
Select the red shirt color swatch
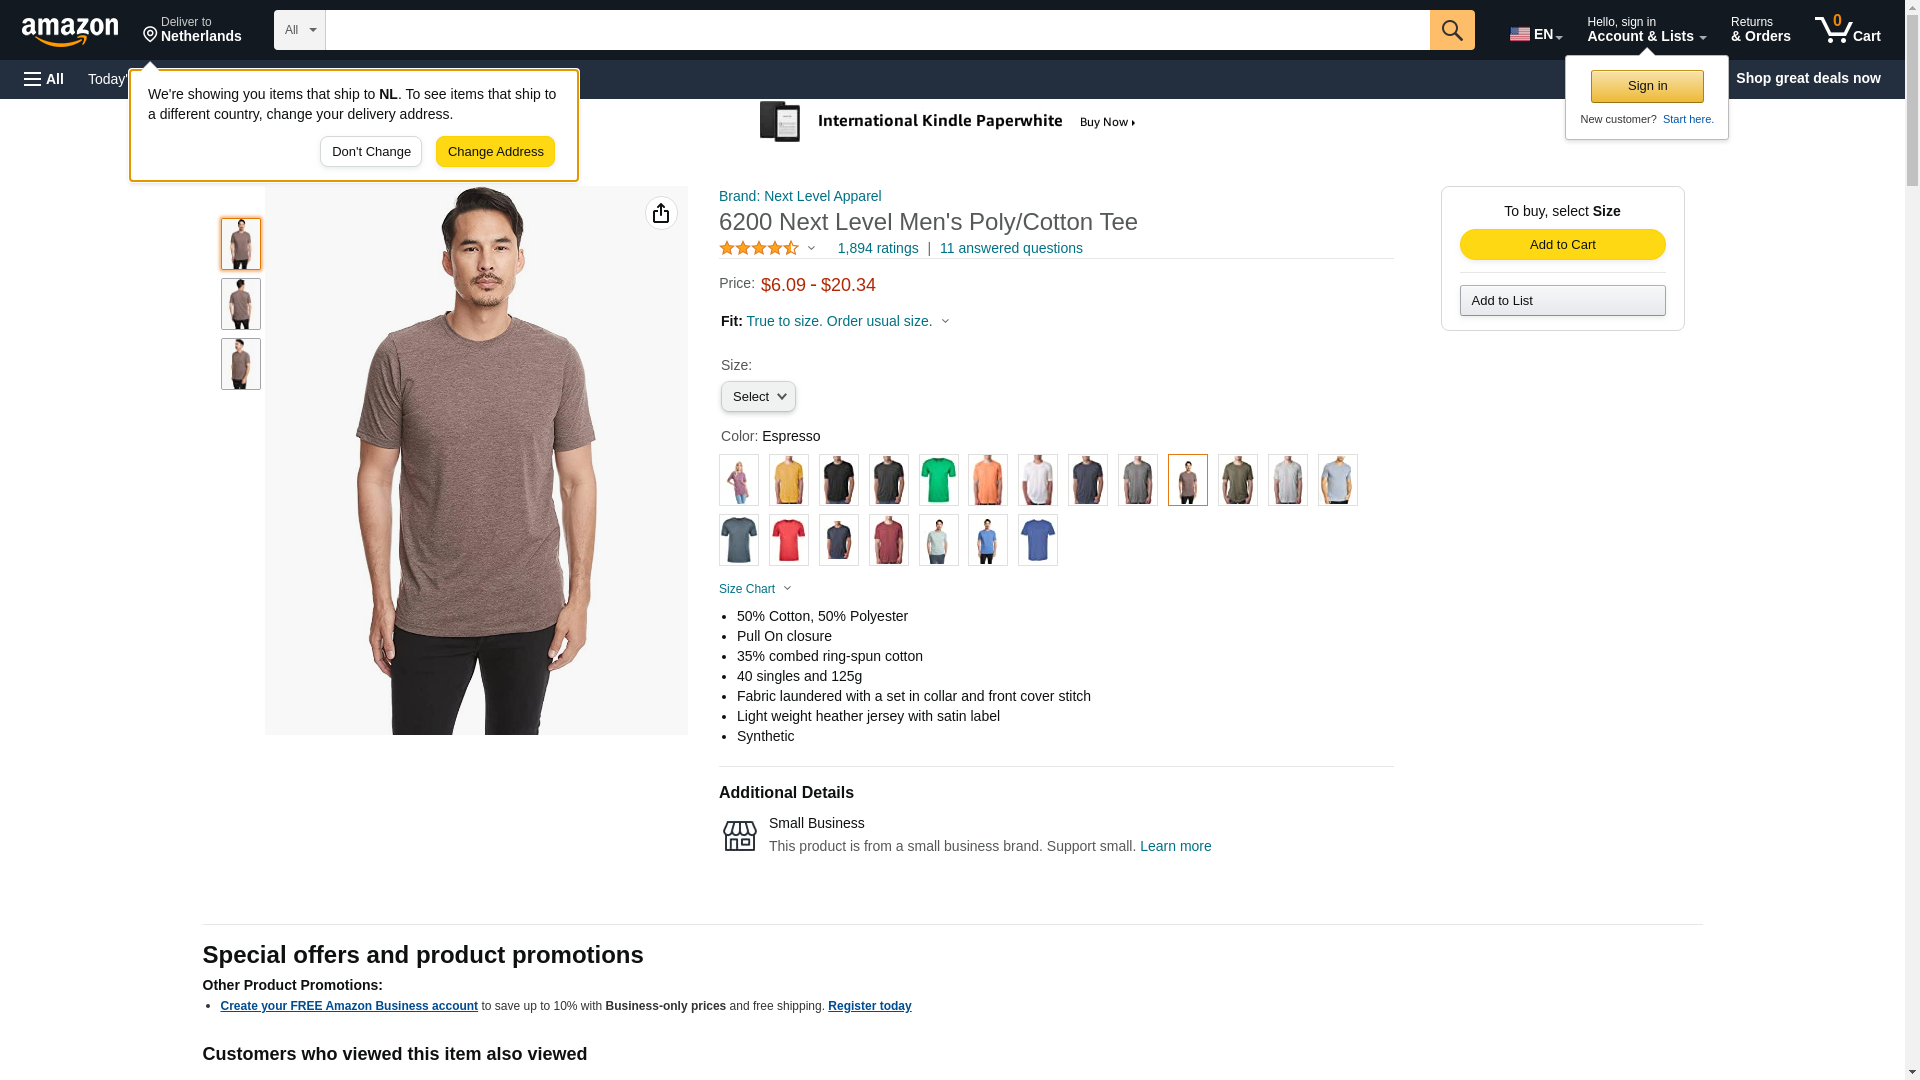point(788,540)
